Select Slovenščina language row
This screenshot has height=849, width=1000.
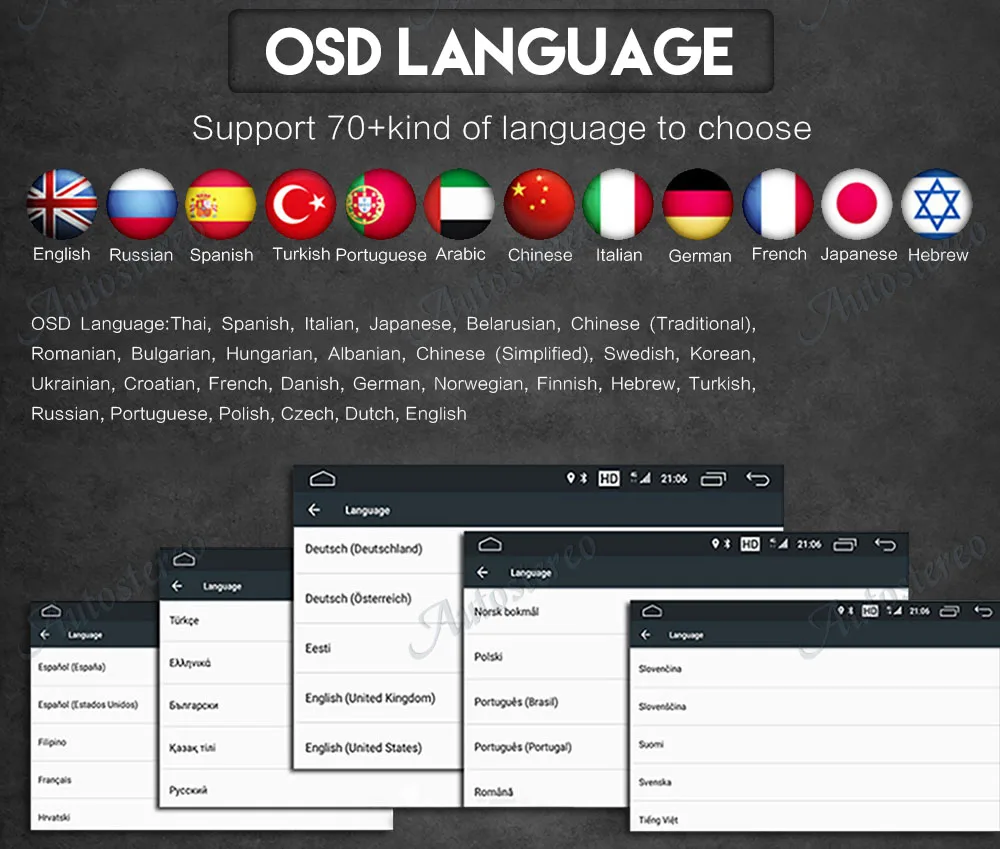[x=815, y=706]
